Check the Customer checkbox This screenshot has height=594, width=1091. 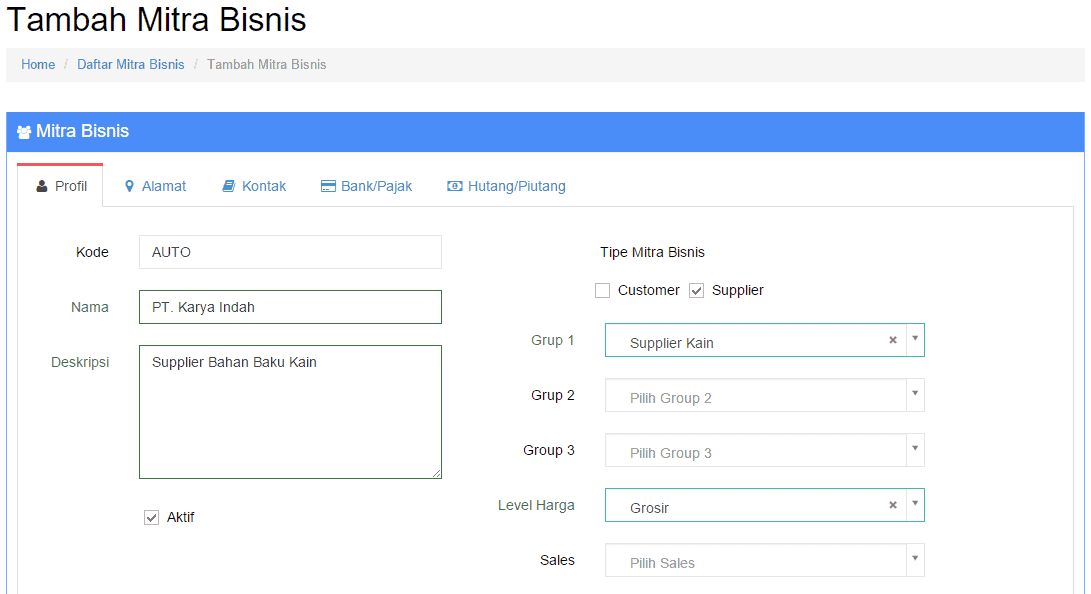coord(603,290)
